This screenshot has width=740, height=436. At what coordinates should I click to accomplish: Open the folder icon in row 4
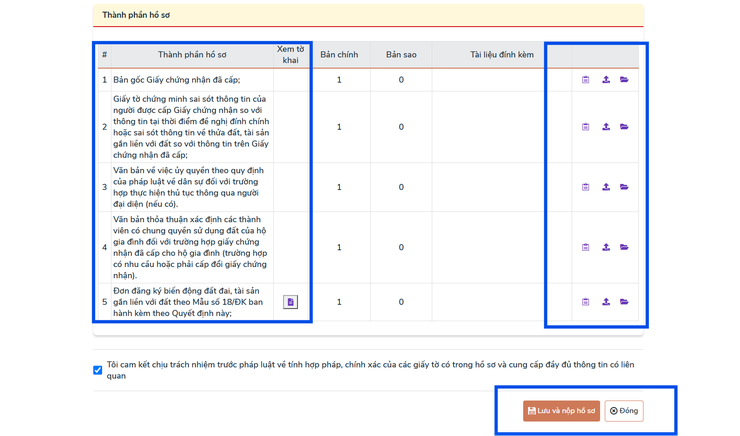[x=624, y=247]
